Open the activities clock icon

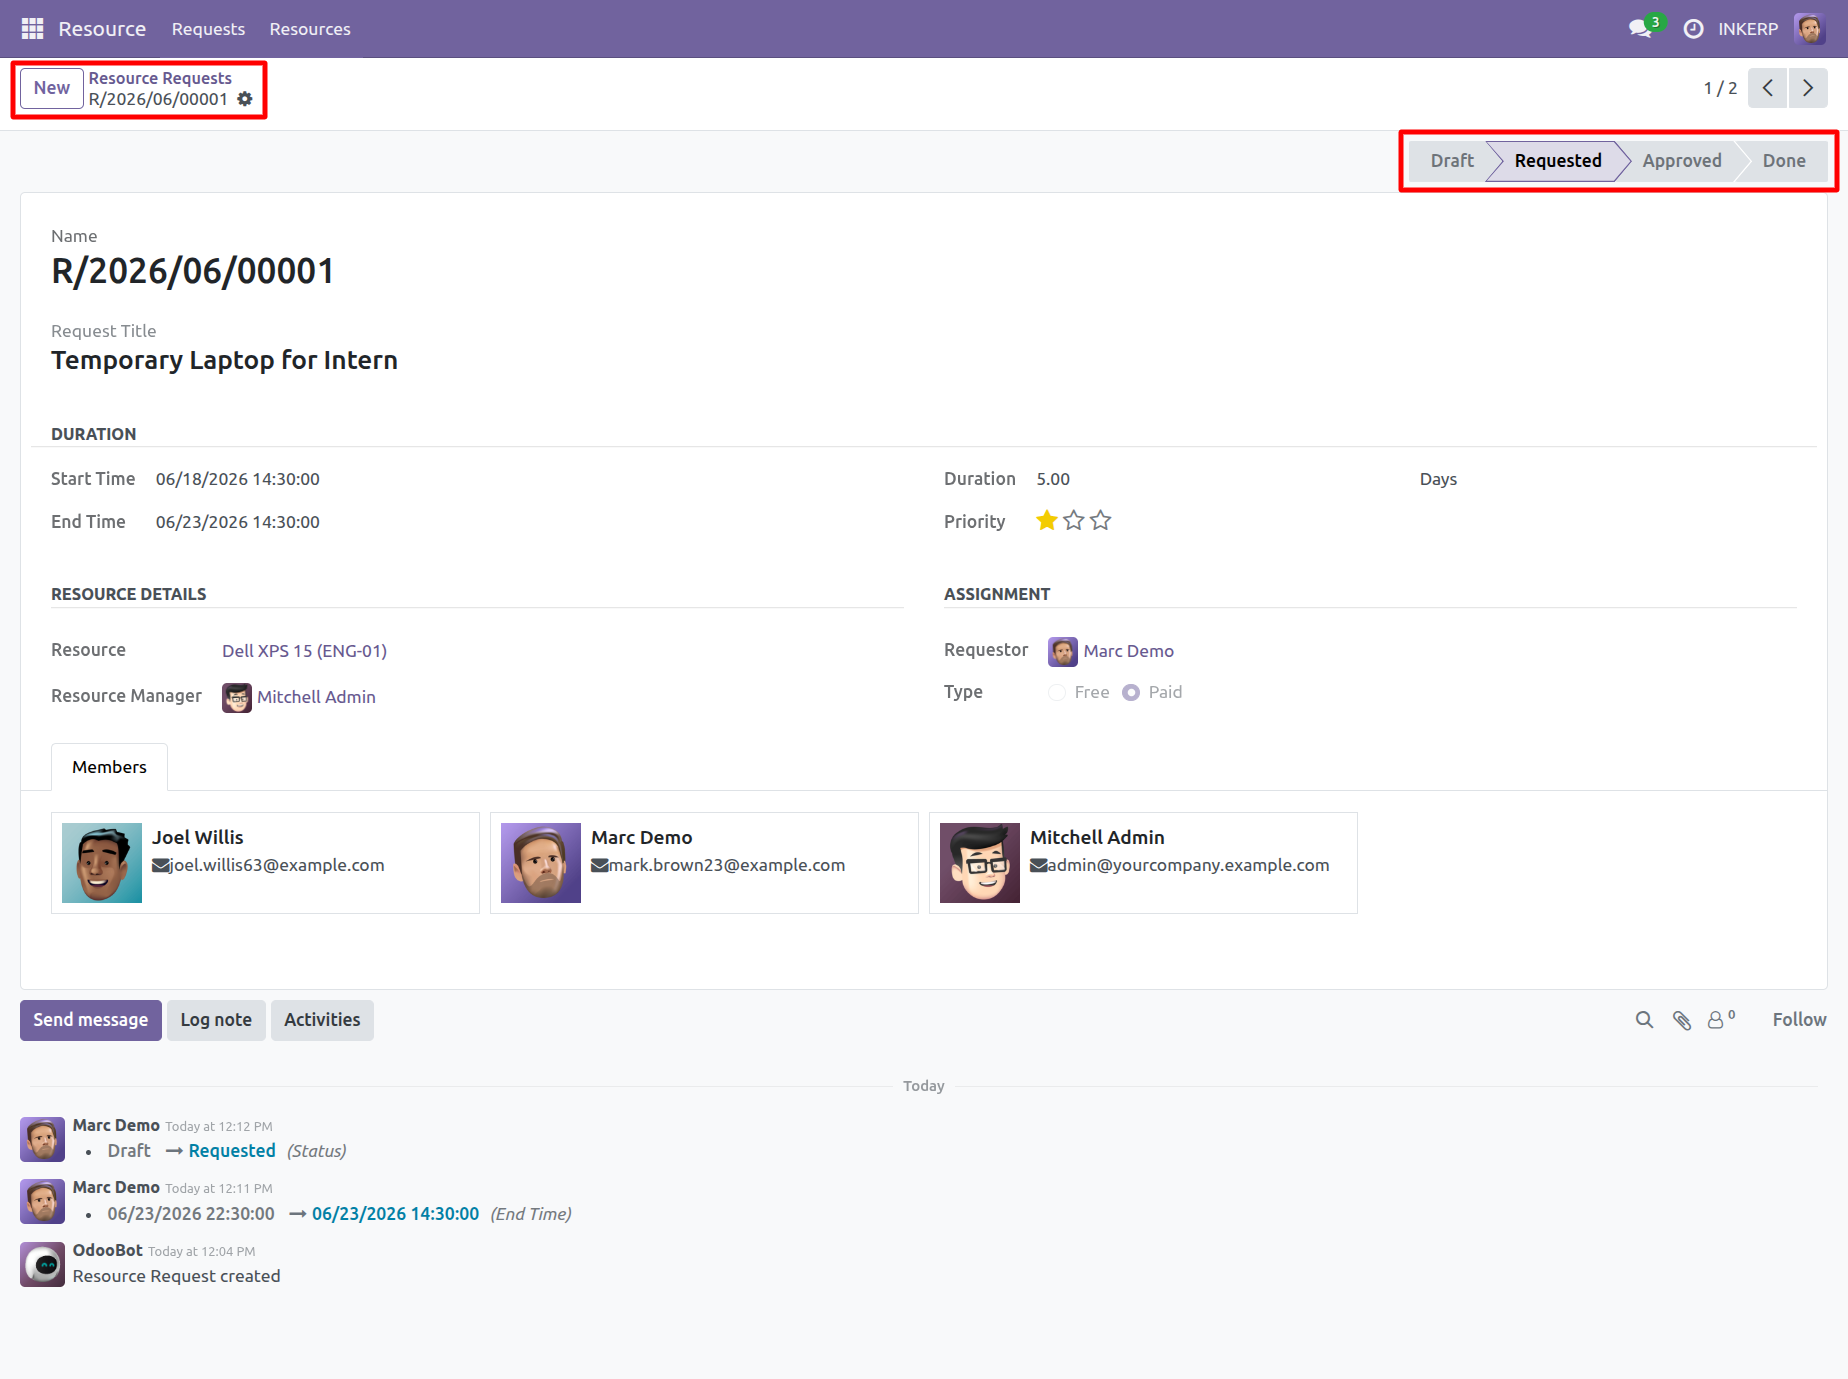[1693, 29]
